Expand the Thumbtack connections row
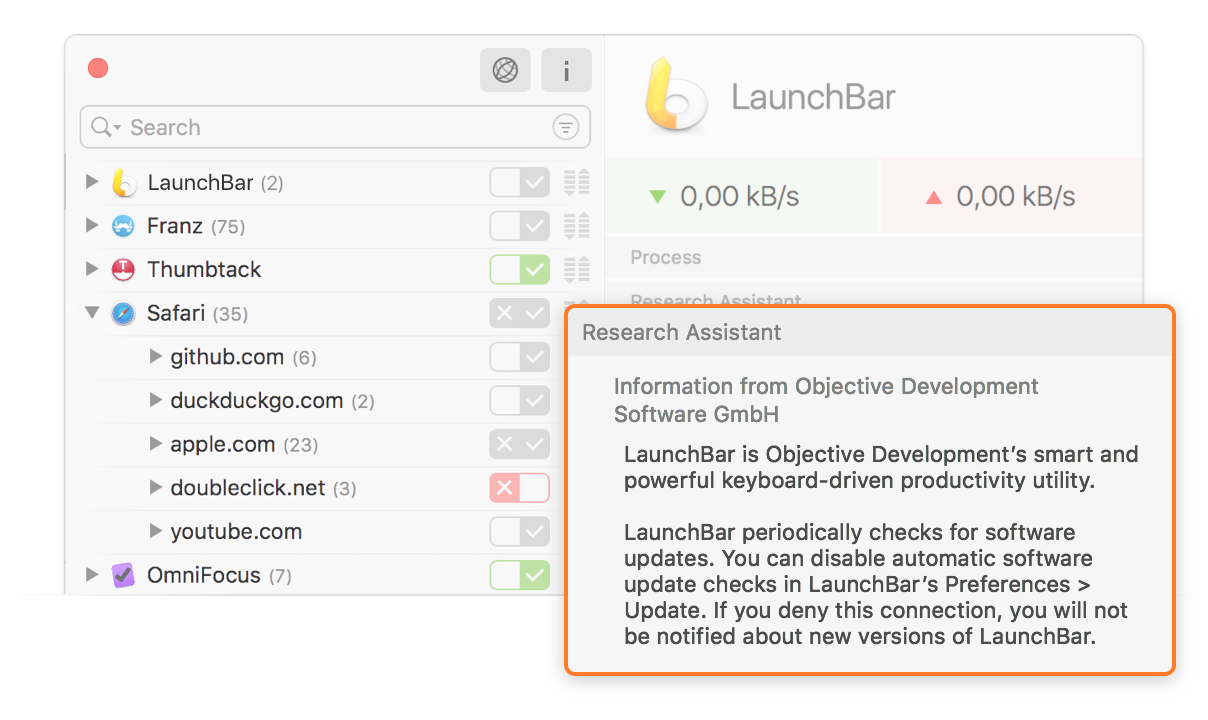 click(92, 269)
